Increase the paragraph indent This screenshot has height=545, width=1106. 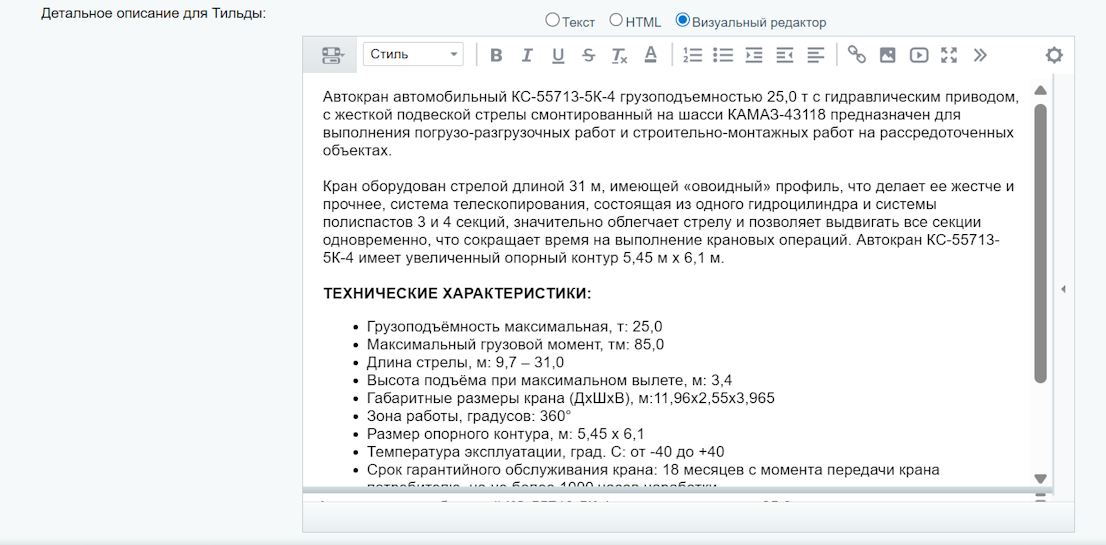coord(754,55)
